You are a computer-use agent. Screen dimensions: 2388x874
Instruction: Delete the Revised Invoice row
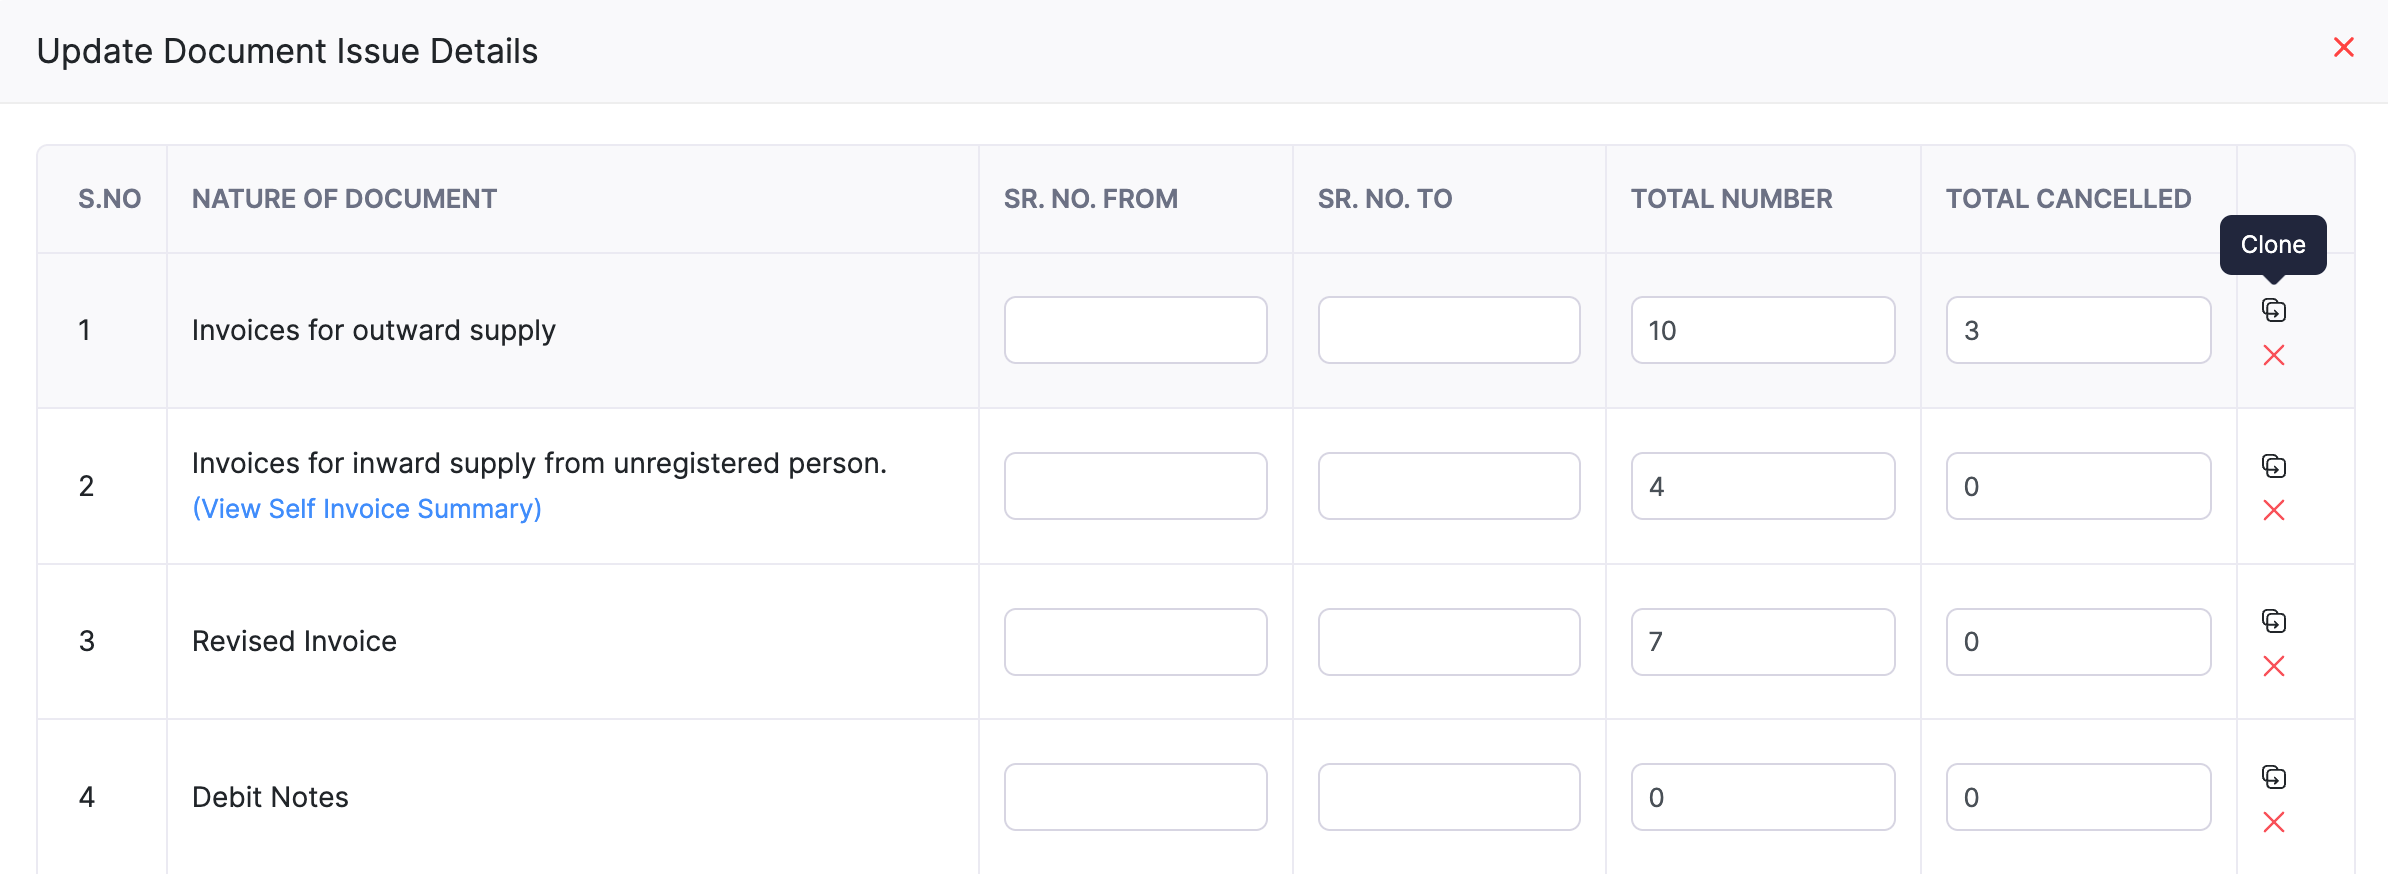point(2274,666)
